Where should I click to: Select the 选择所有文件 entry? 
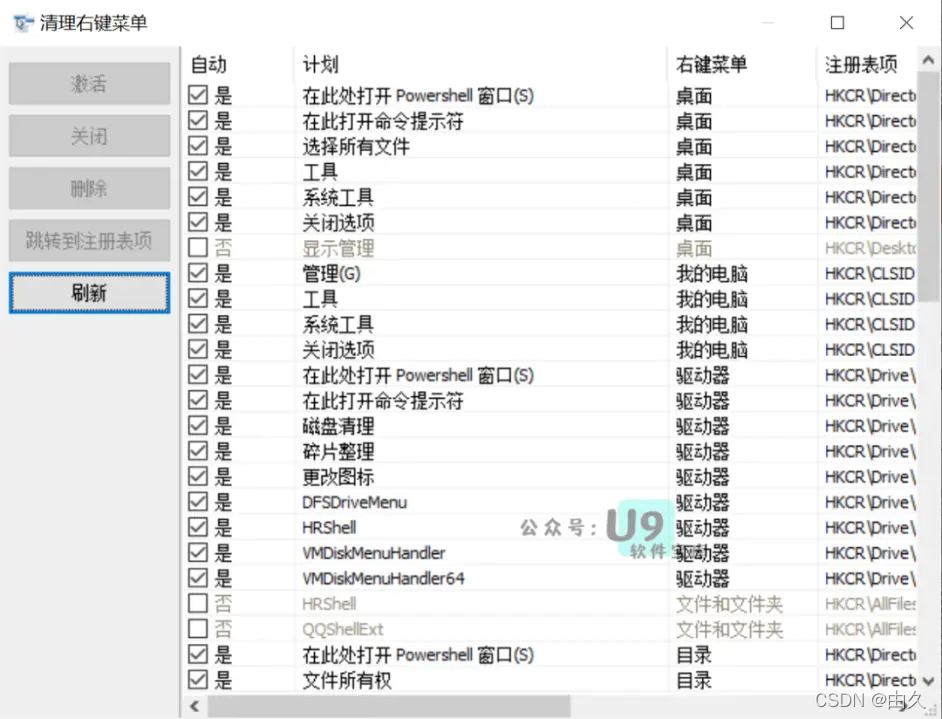coord(356,147)
